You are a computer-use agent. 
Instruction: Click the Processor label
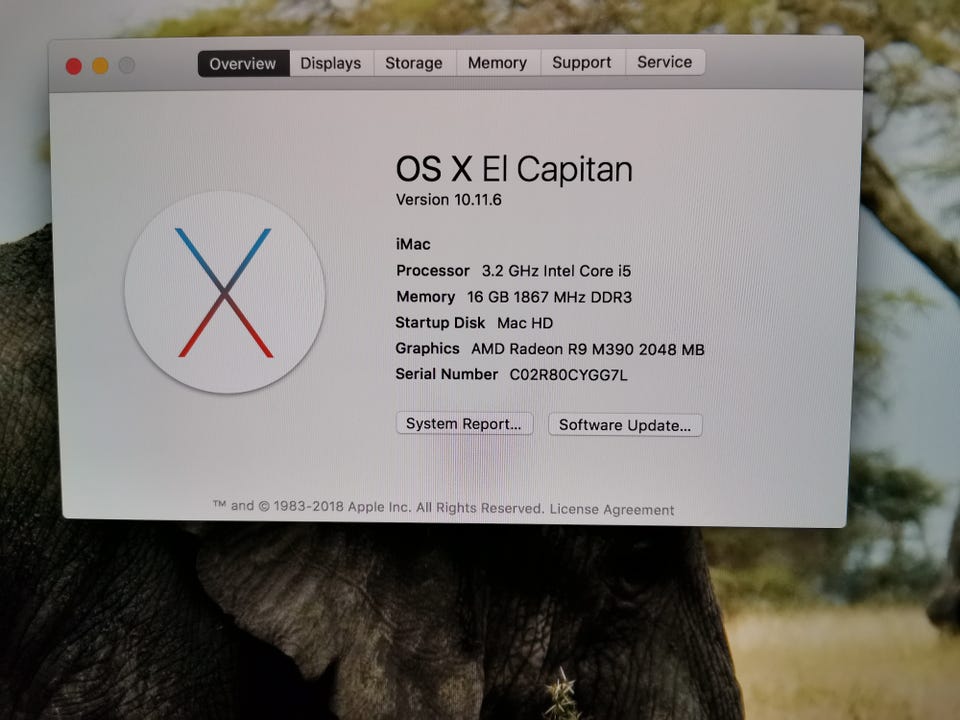point(433,271)
